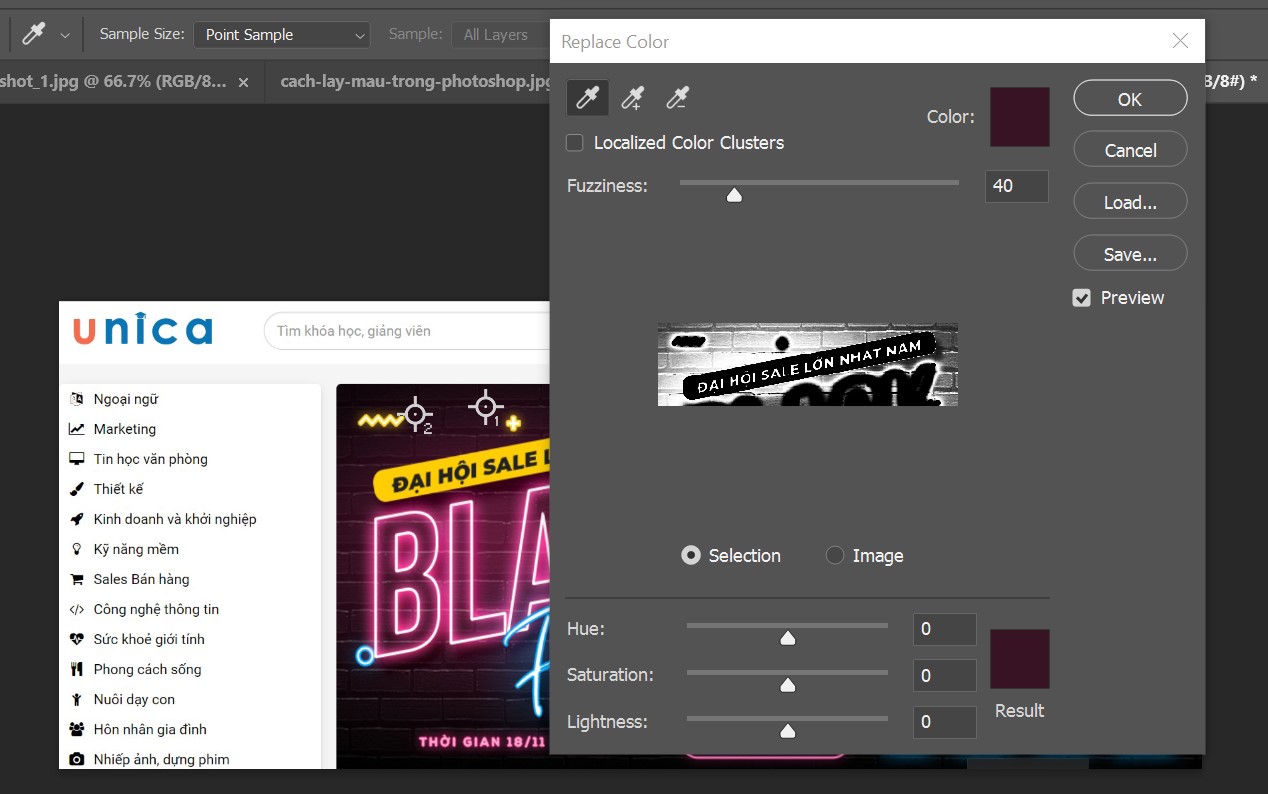This screenshot has width=1268, height=794.
Task: Switch to cach-lay-mau-trong-photoshop.jpg tab
Action: pos(415,82)
